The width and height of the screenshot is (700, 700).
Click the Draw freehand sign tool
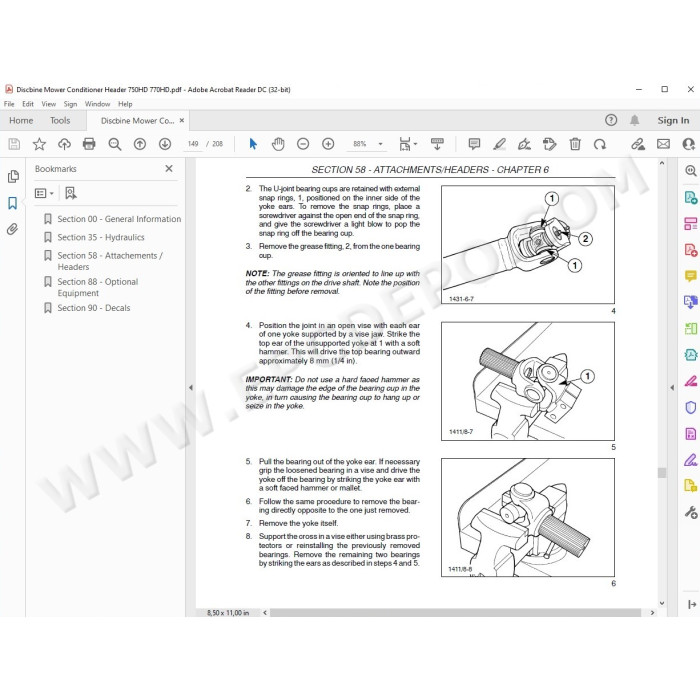point(524,144)
